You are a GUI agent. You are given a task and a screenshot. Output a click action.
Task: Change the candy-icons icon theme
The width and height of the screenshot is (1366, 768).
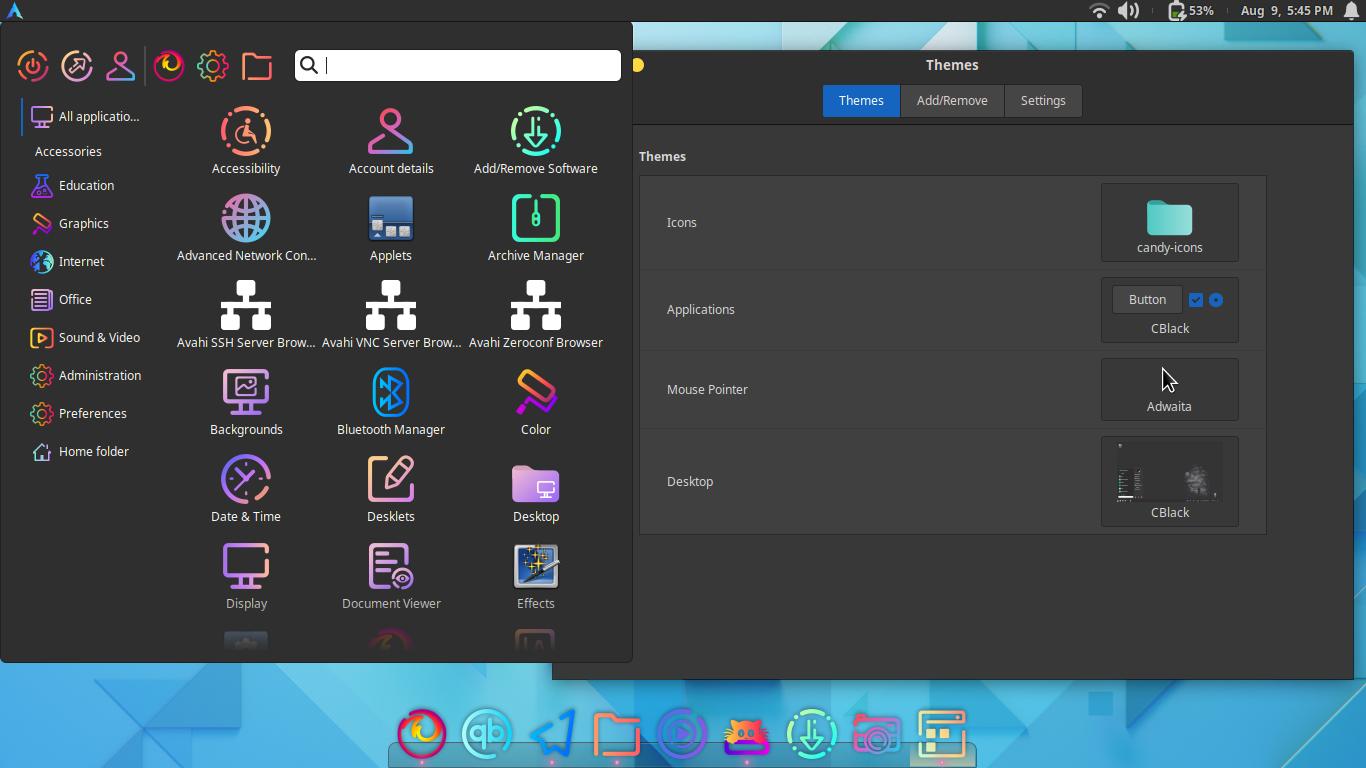pos(1169,223)
